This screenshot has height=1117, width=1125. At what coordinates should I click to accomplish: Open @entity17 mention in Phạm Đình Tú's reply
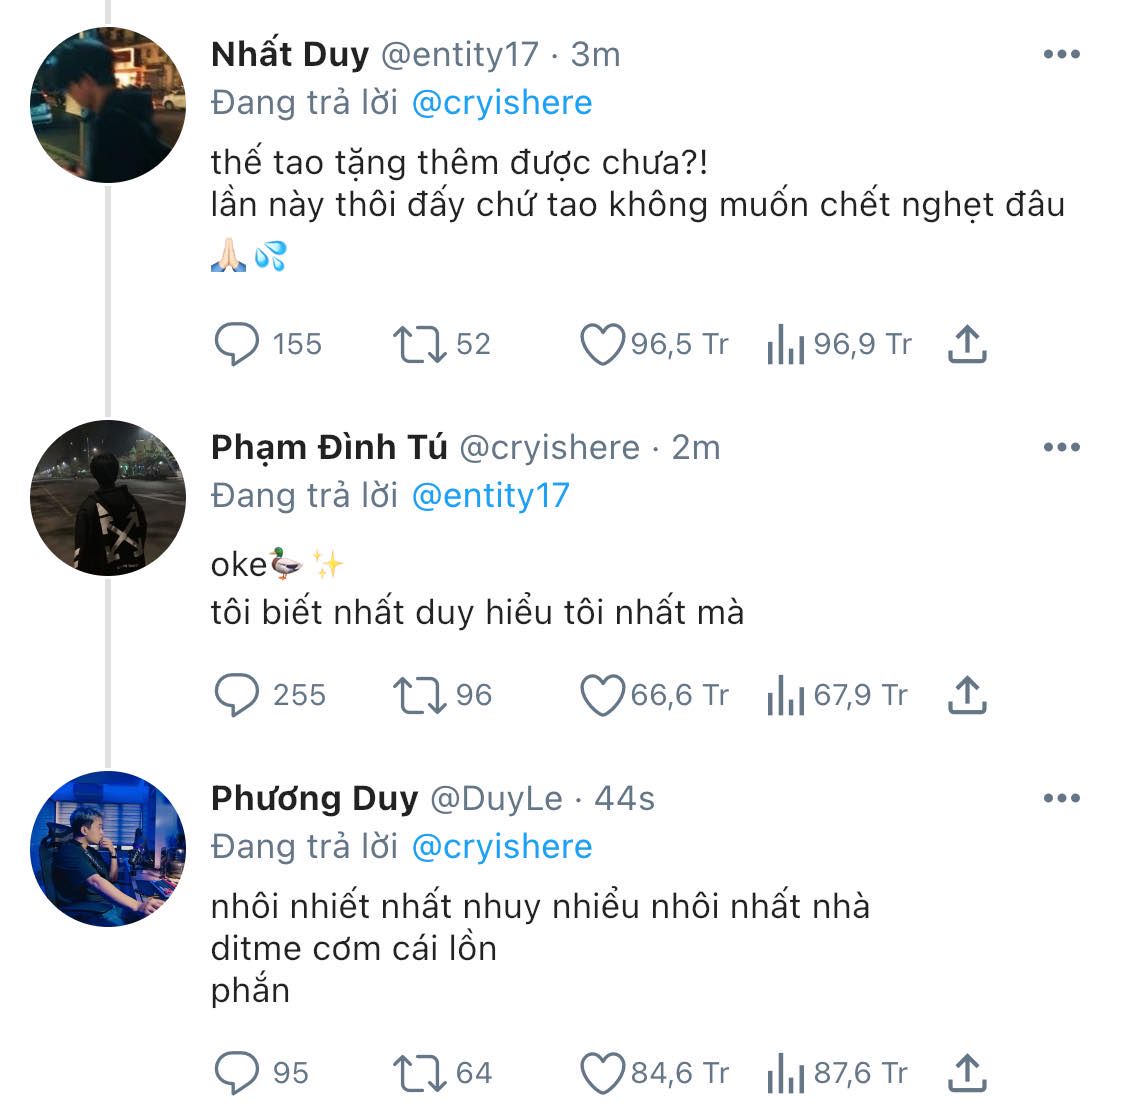point(491,496)
